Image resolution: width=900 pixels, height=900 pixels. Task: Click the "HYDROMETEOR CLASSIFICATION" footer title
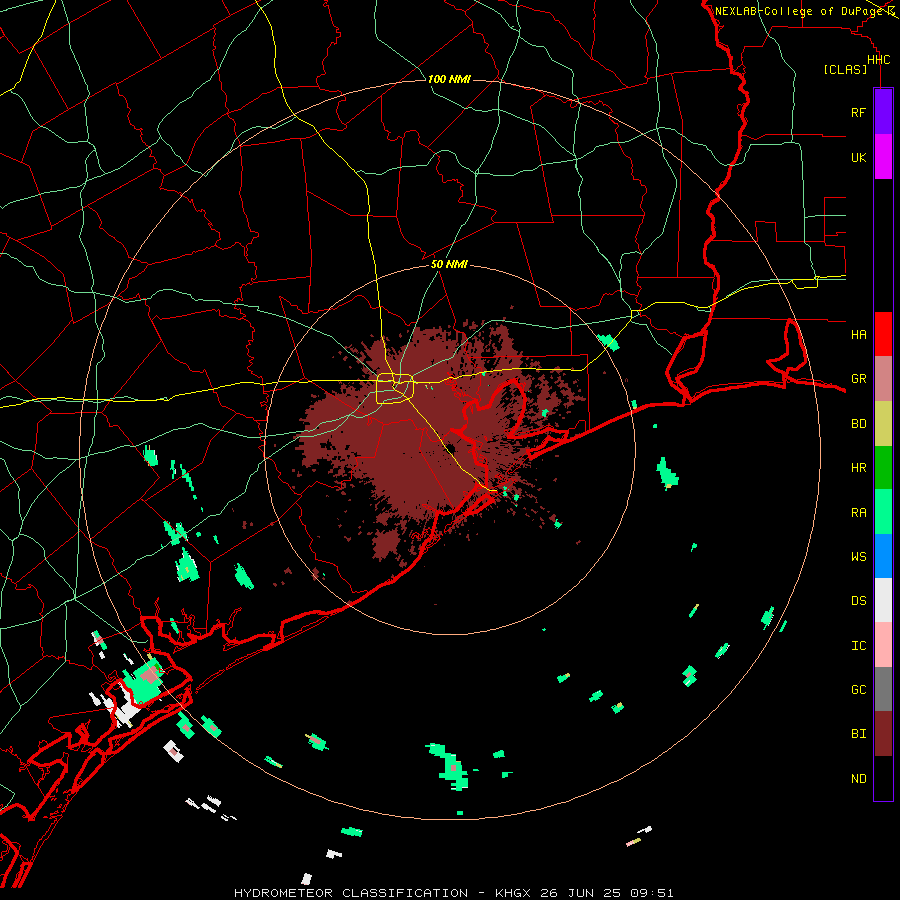351,893
